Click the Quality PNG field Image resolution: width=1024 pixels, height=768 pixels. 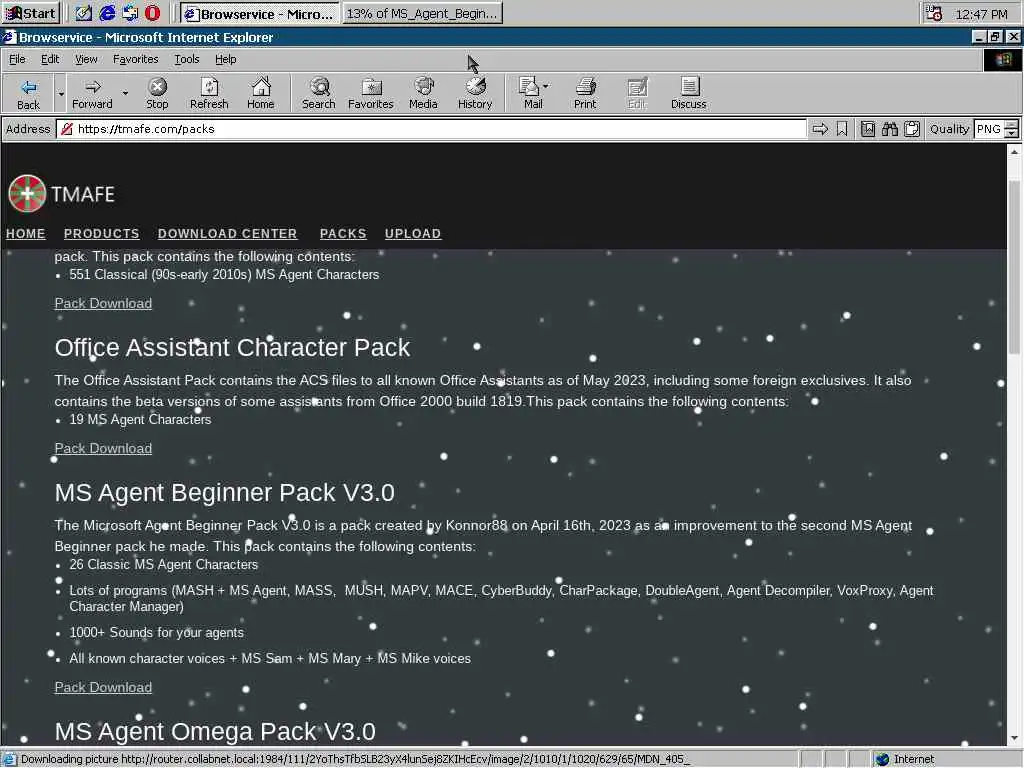tap(989, 129)
